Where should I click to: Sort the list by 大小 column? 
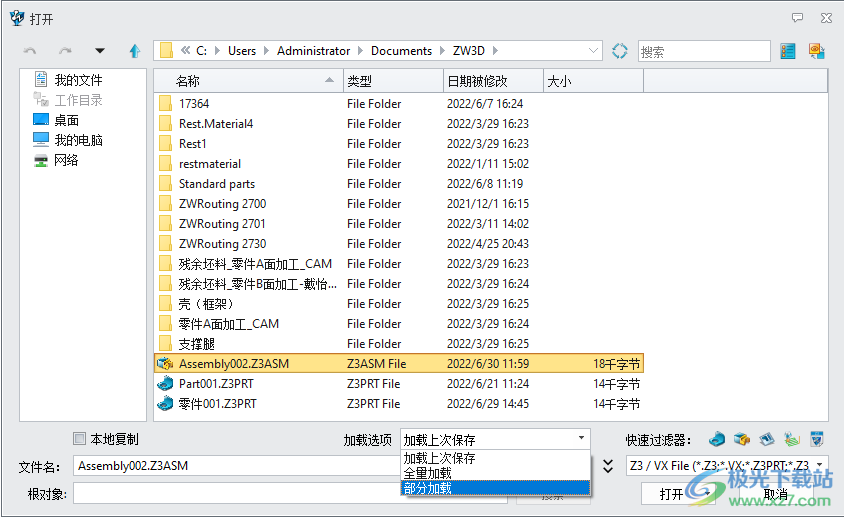click(x=593, y=81)
